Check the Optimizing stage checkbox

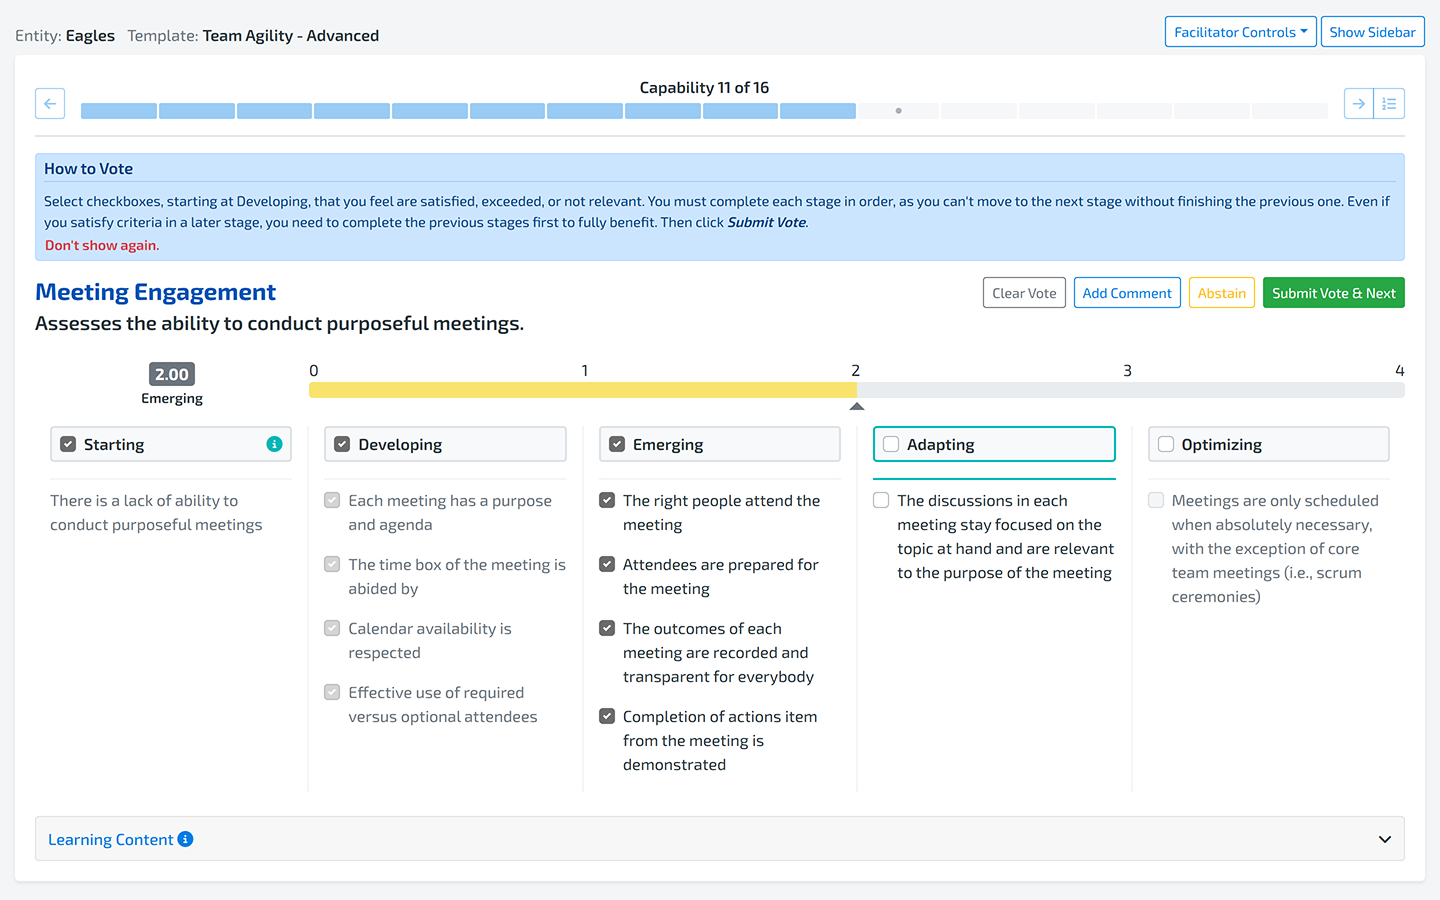coord(1166,444)
